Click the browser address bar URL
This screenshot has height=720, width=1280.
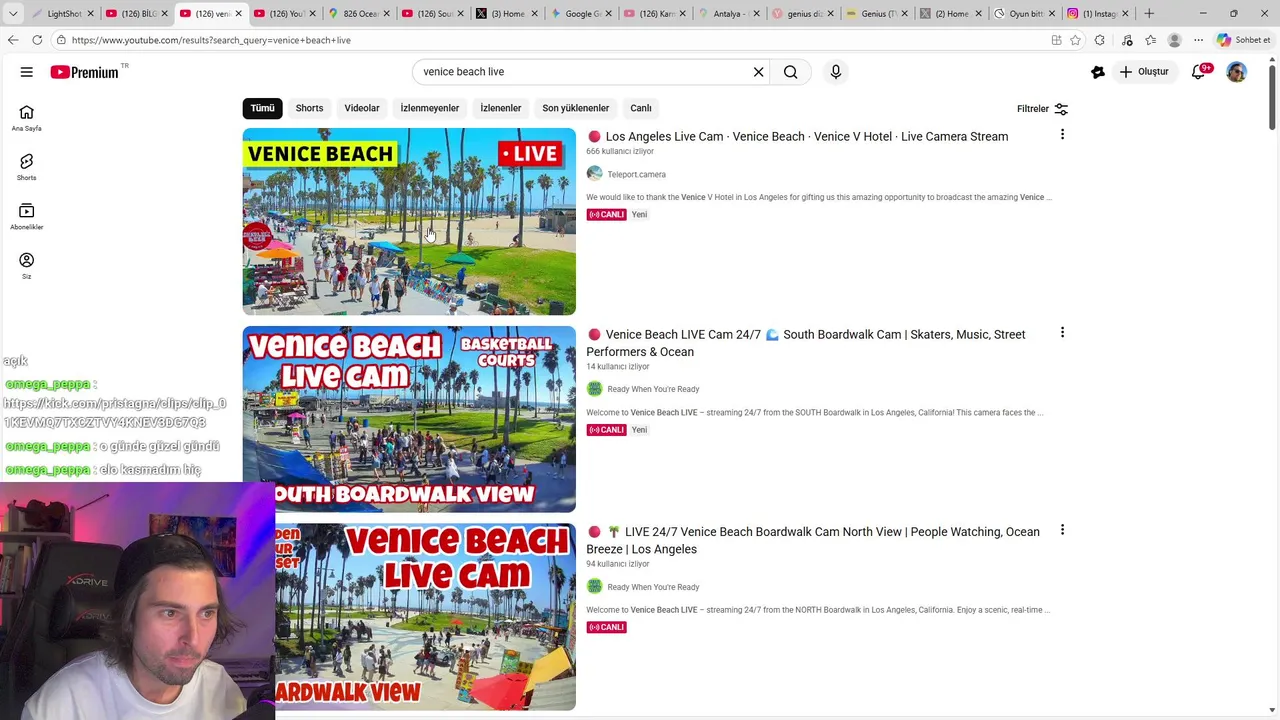point(211,40)
